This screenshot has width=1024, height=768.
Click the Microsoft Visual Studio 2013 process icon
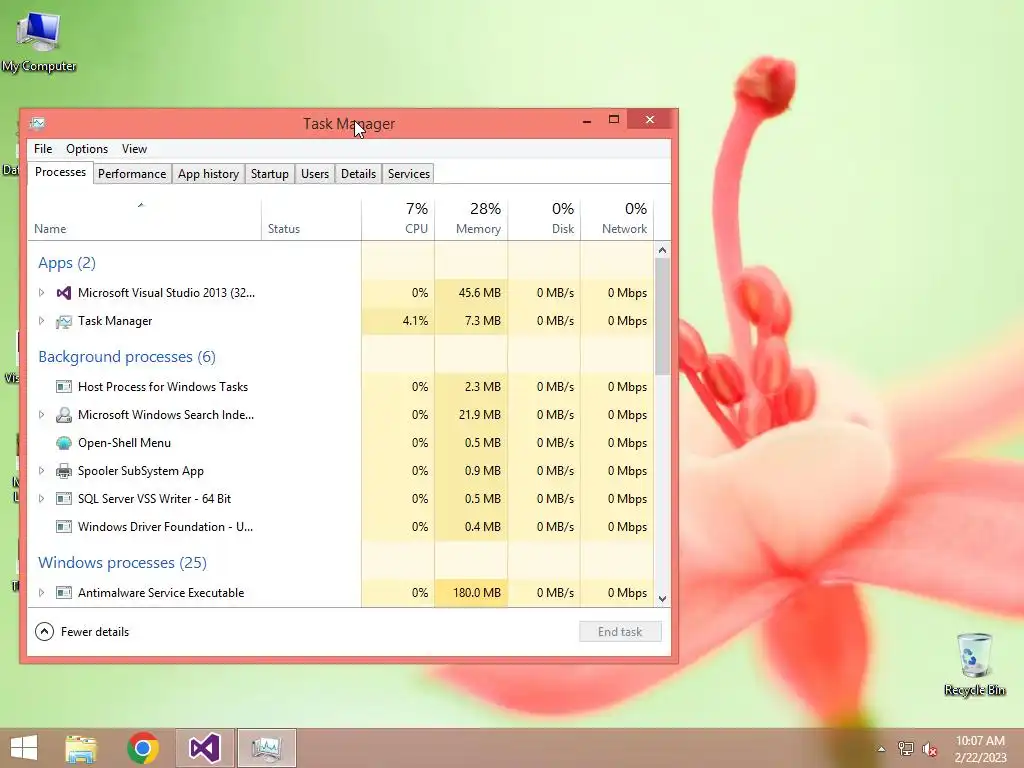(63, 293)
